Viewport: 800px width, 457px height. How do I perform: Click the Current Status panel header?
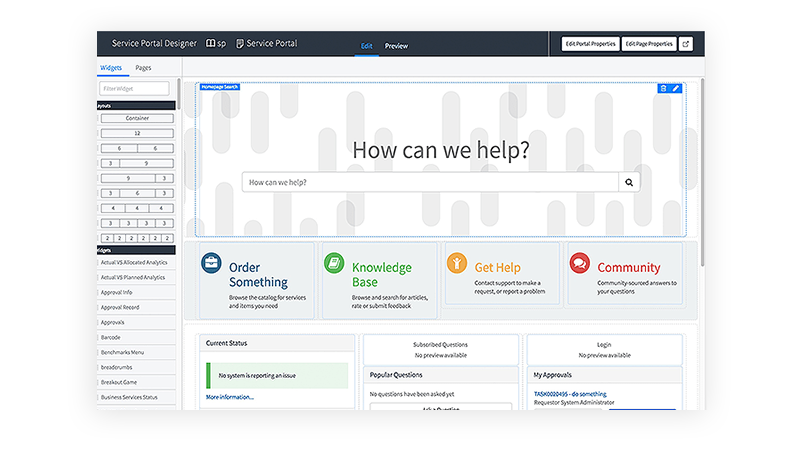[x=278, y=343]
